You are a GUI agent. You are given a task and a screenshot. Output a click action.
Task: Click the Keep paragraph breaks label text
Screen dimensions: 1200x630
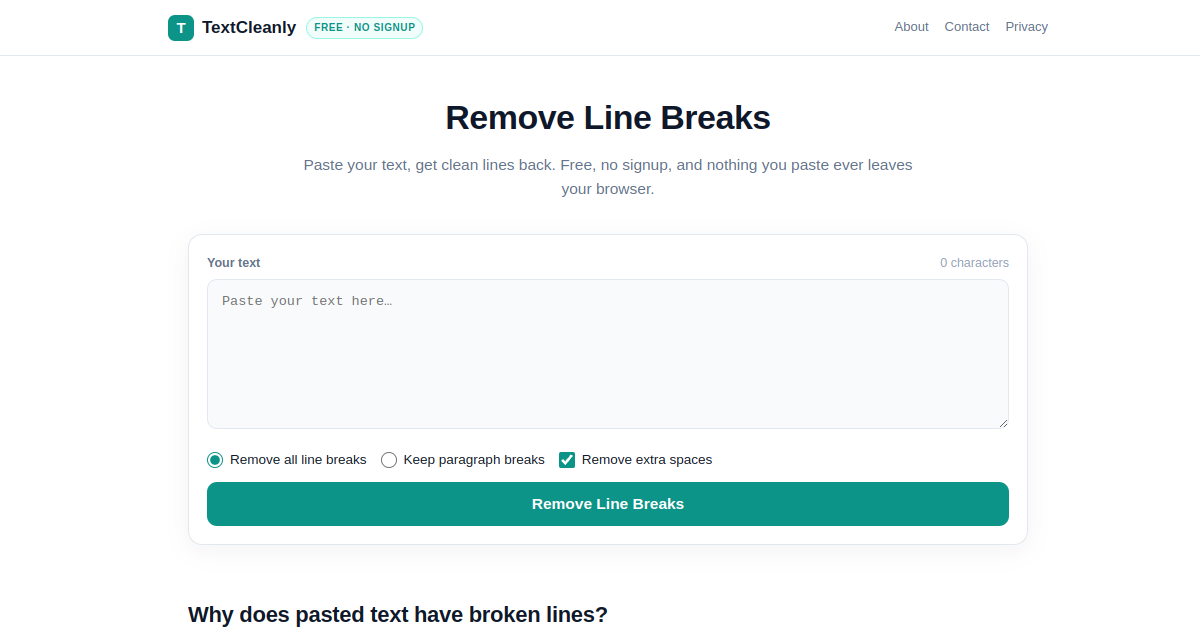pos(474,460)
